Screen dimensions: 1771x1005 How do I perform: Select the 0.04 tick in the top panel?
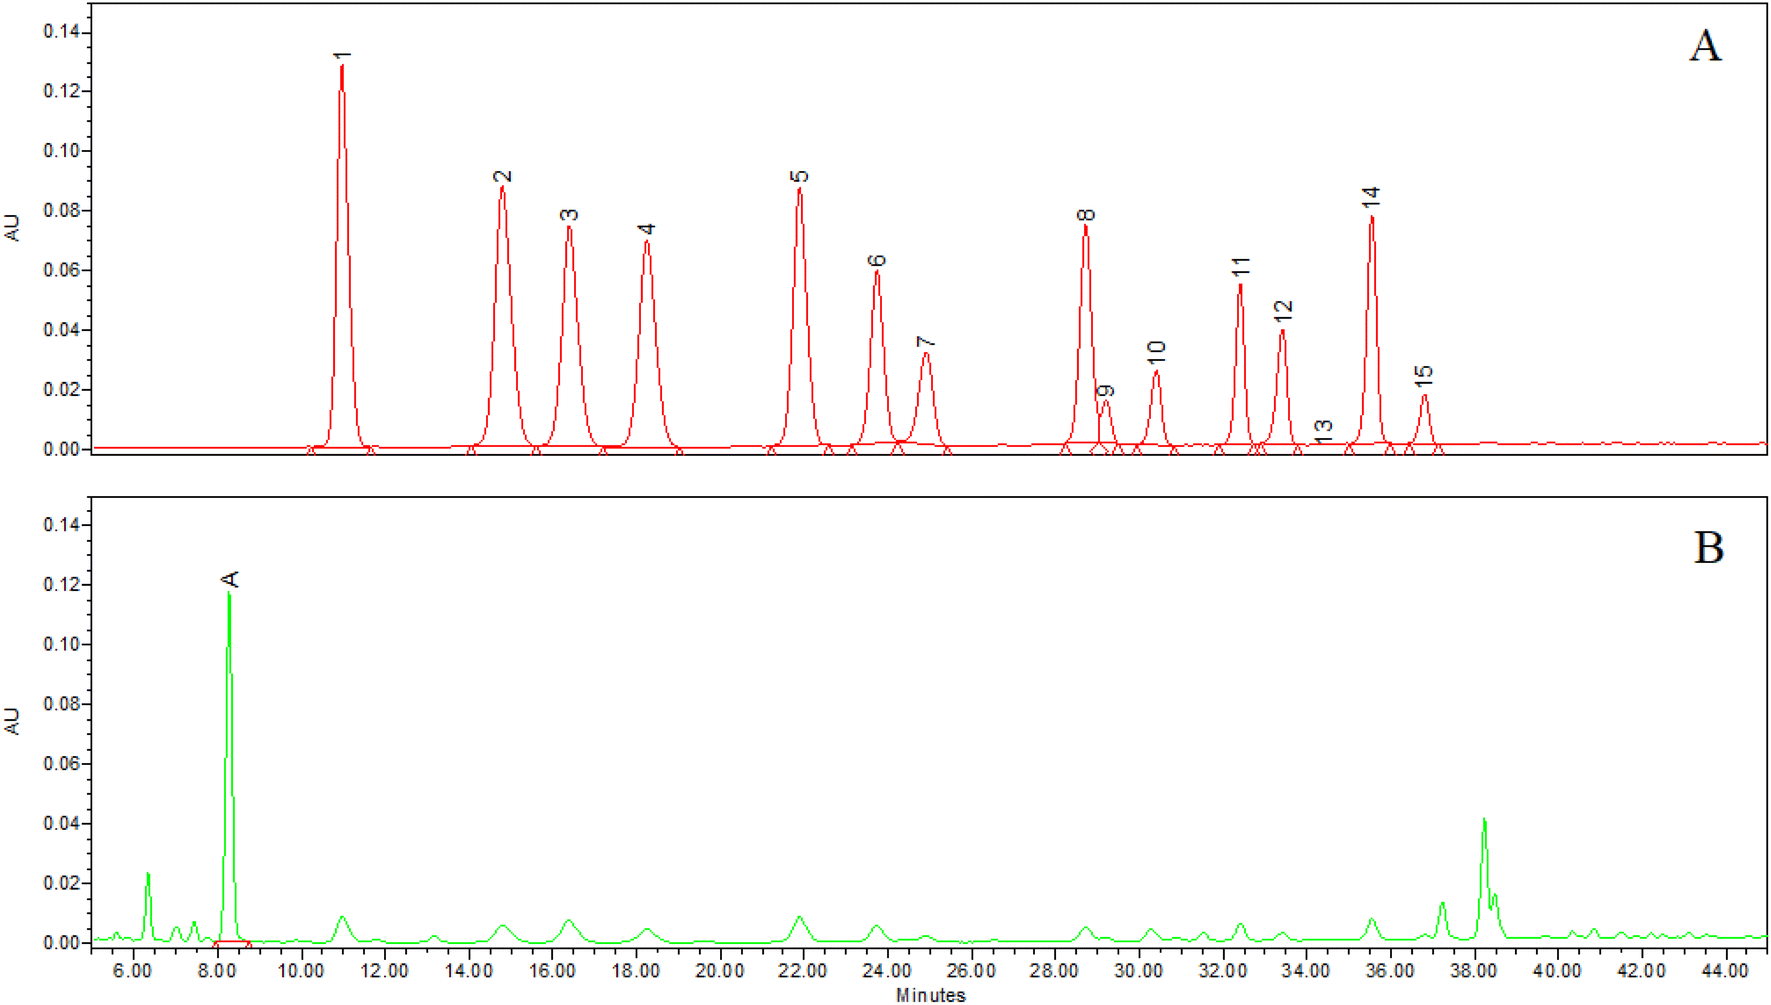pyautogui.click(x=60, y=330)
